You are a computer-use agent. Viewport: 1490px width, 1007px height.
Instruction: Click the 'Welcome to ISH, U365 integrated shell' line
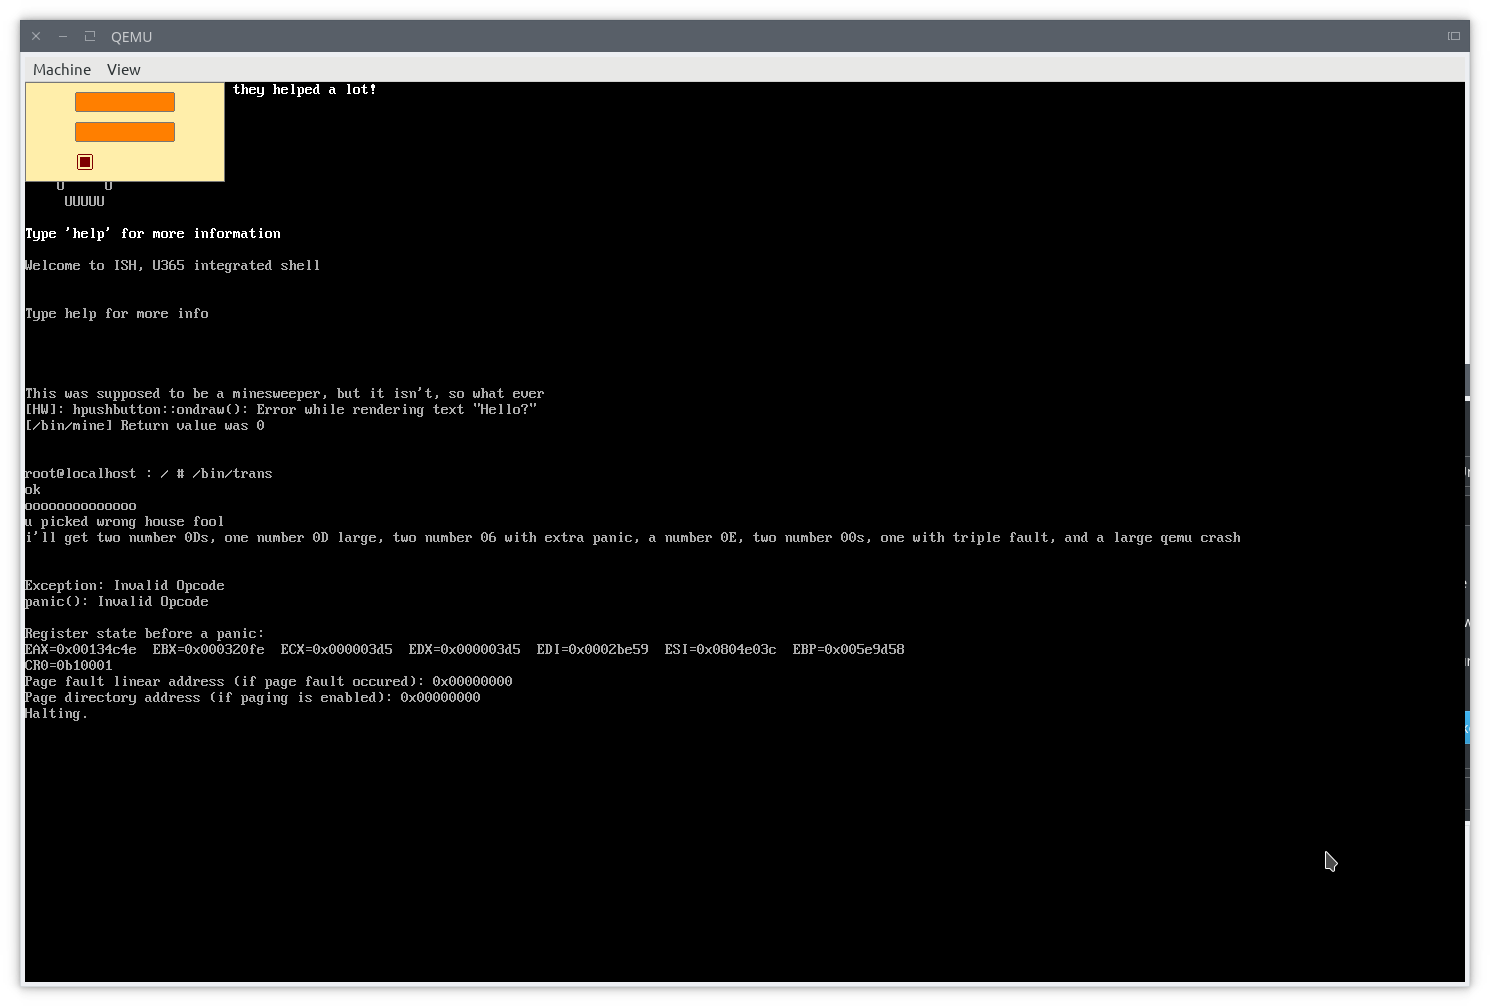[173, 265]
